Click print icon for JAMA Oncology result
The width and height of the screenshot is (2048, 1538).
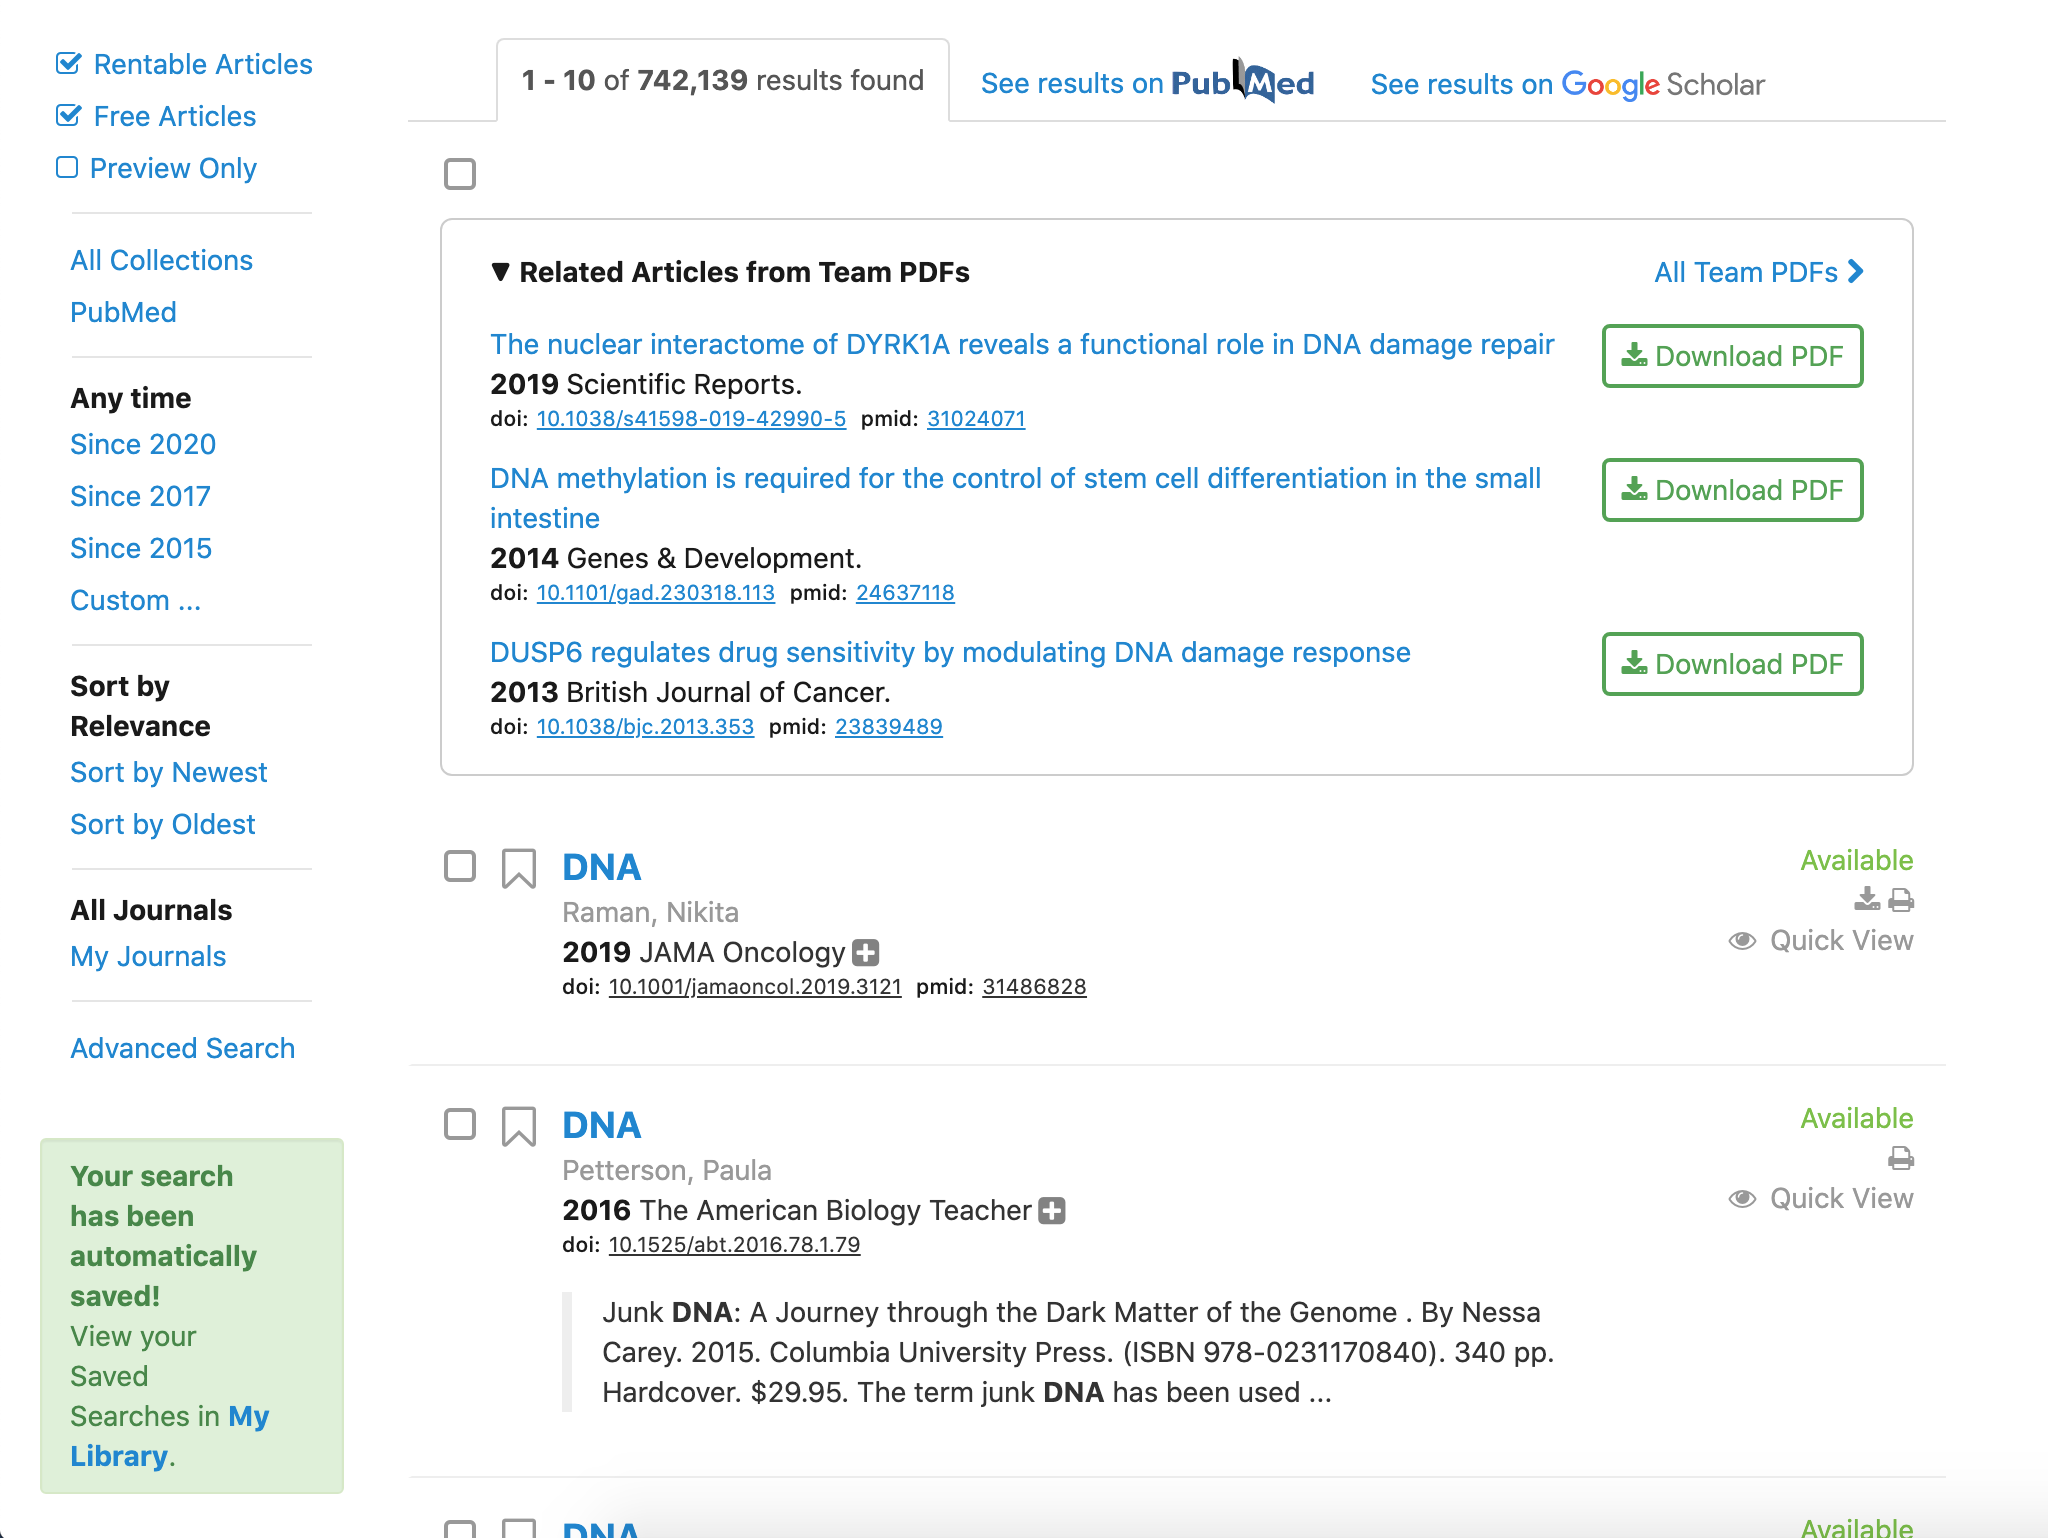(x=1901, y=900)
